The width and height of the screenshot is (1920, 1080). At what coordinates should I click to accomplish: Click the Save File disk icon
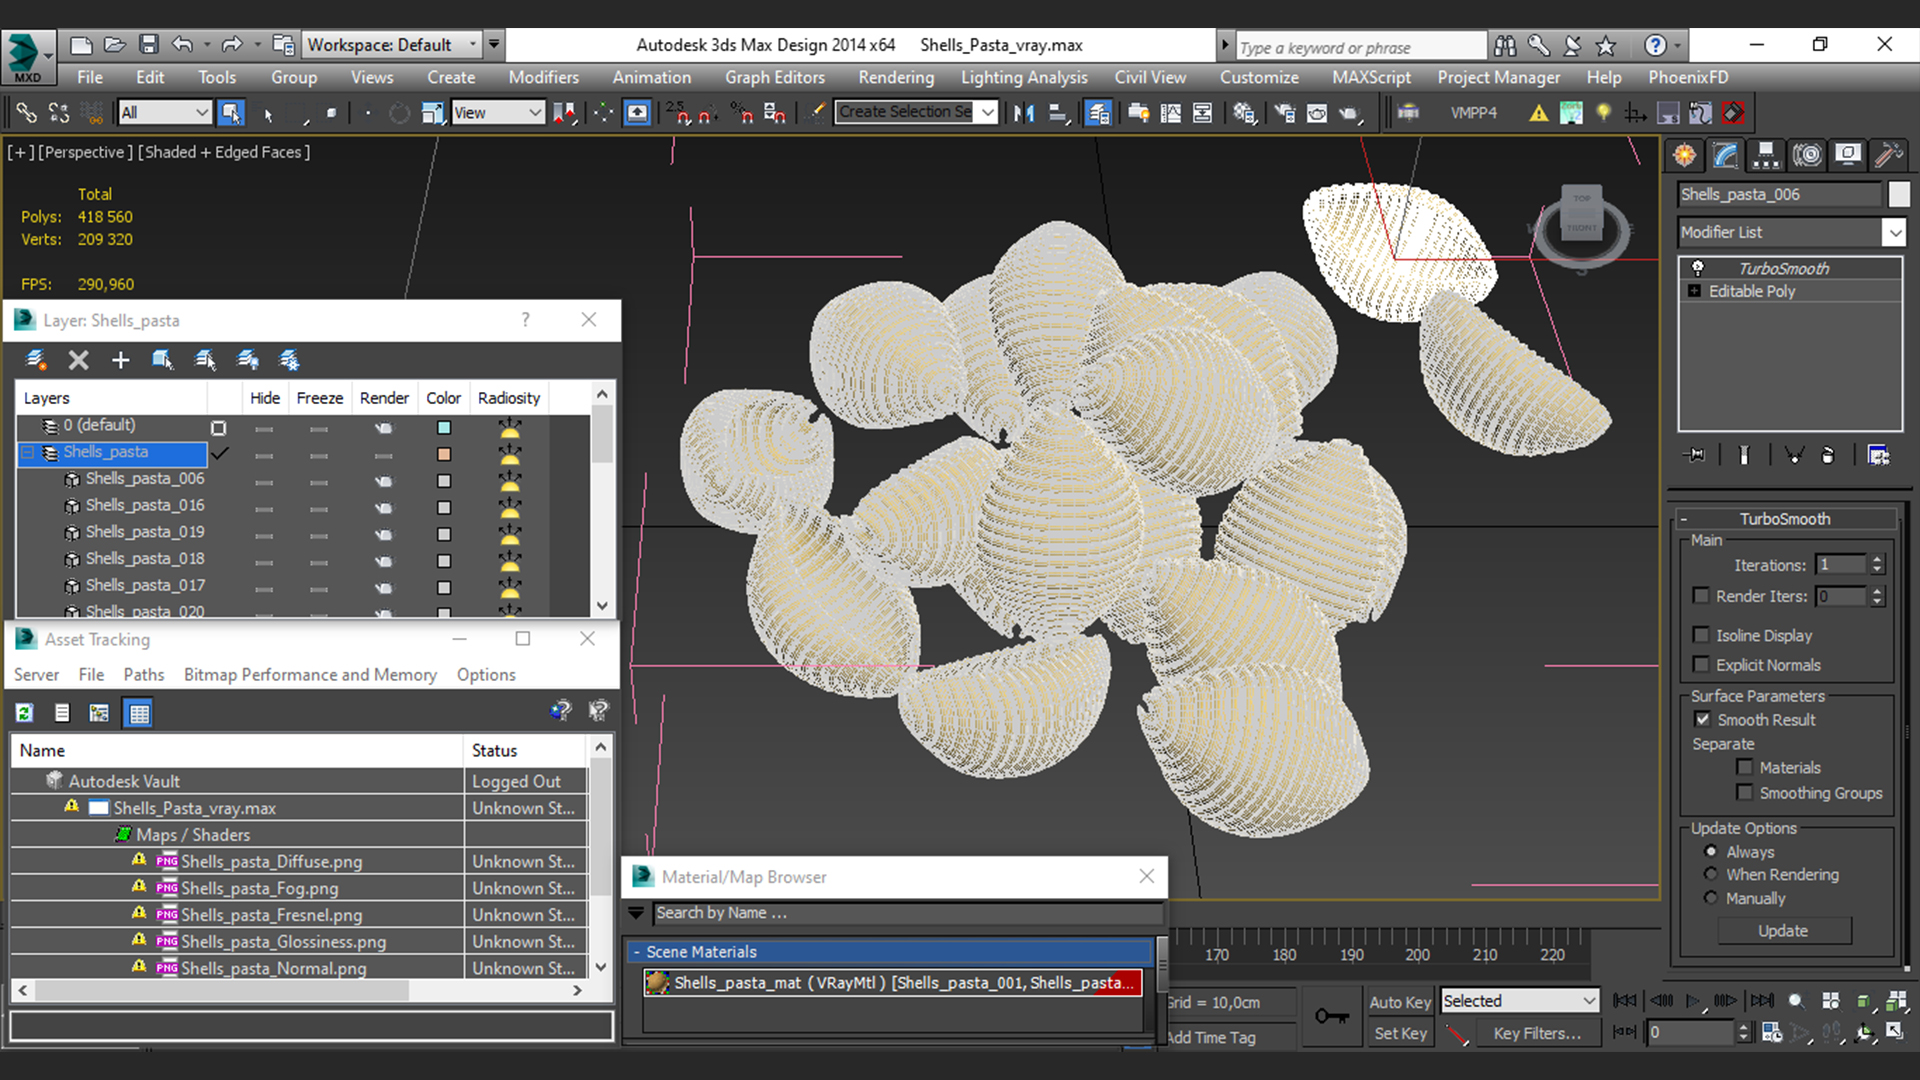149,44
